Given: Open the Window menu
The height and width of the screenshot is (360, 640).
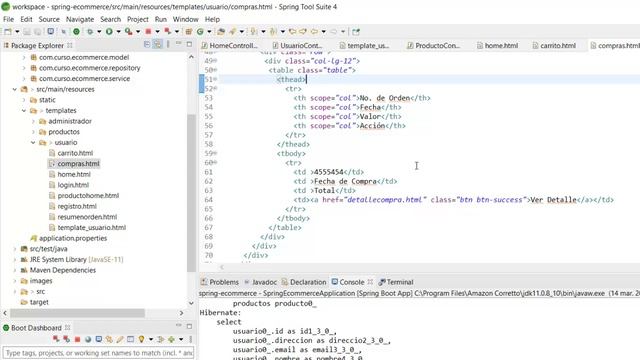Looking at the screenshot, I should pos(185,19).
